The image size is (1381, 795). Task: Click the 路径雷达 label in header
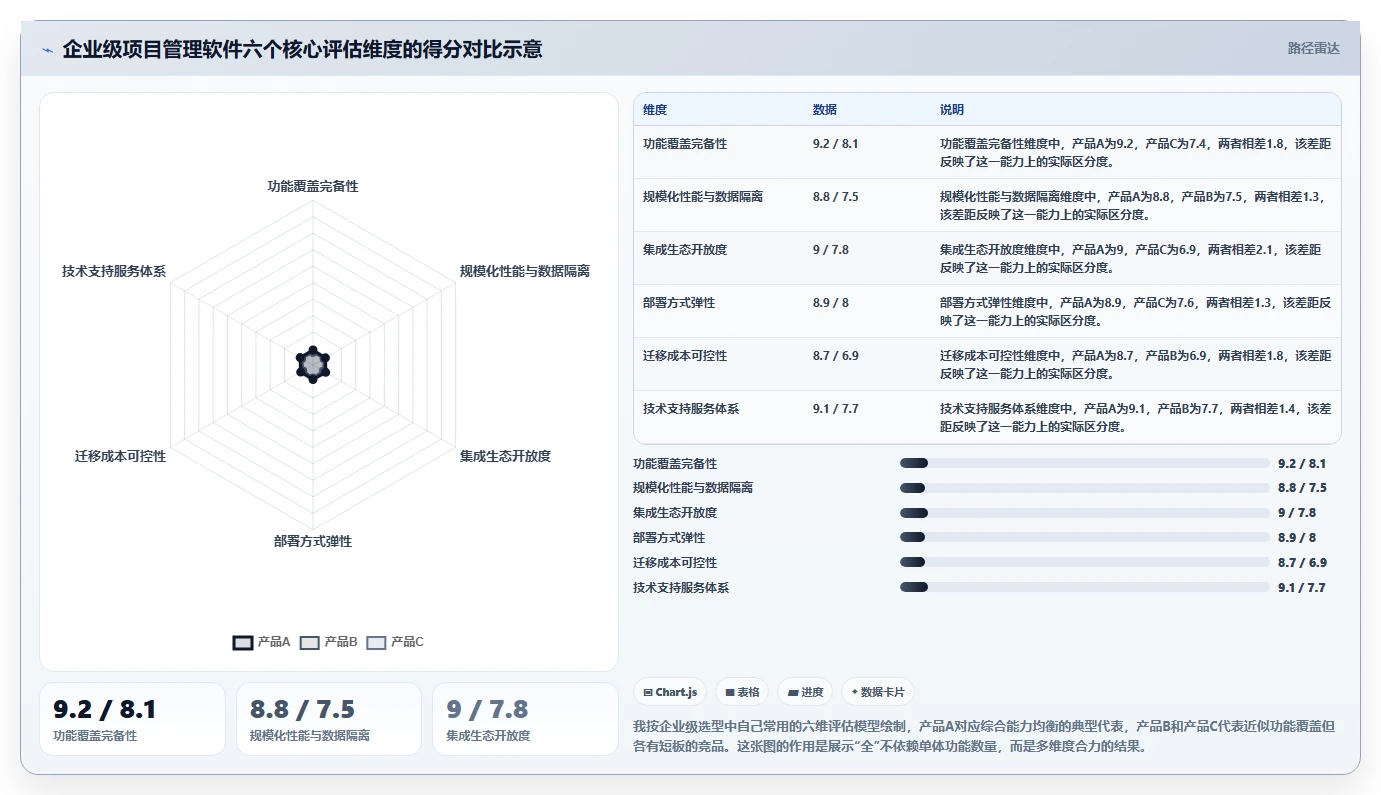pos(1313,48)
